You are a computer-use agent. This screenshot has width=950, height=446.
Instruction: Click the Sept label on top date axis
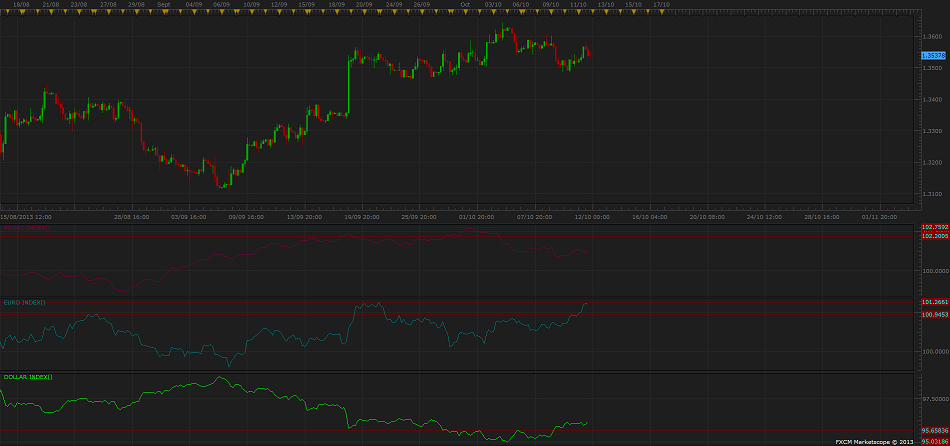click(165, 5)
